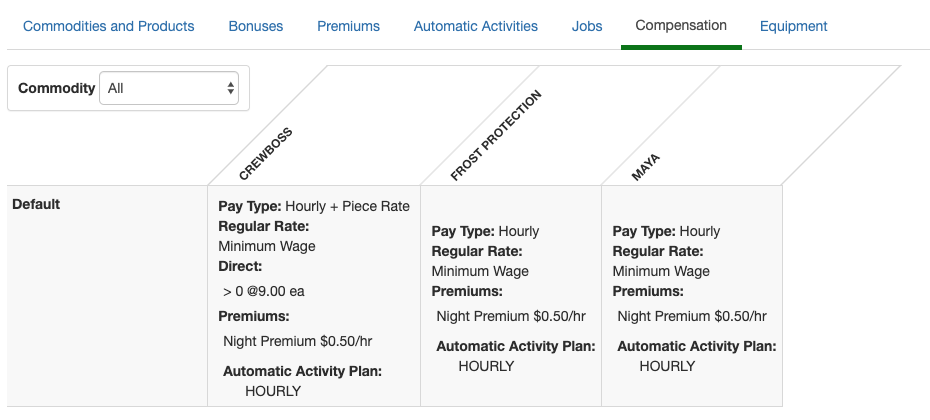The width and height of the screenshot is (930, 420).
Task: Click the MAYA column header
Action: pyautogui.click(x=646, y=167)
